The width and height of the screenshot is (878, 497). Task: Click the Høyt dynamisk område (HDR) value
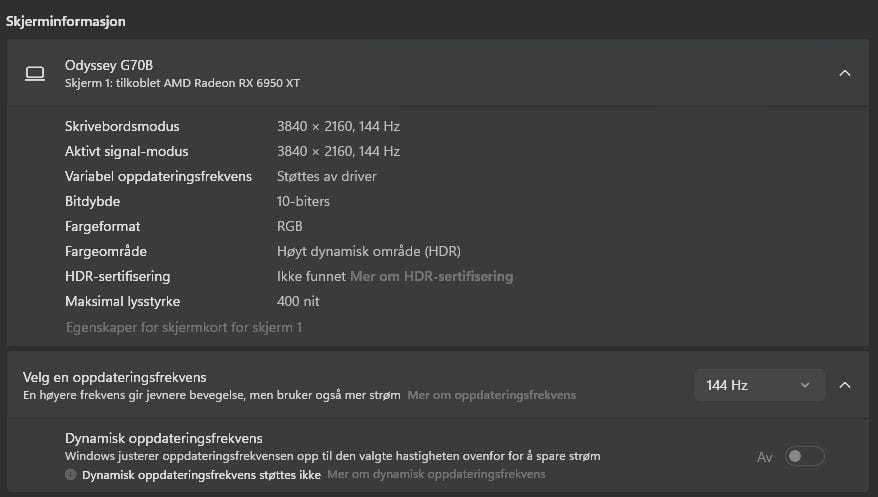tap(368, 251)
